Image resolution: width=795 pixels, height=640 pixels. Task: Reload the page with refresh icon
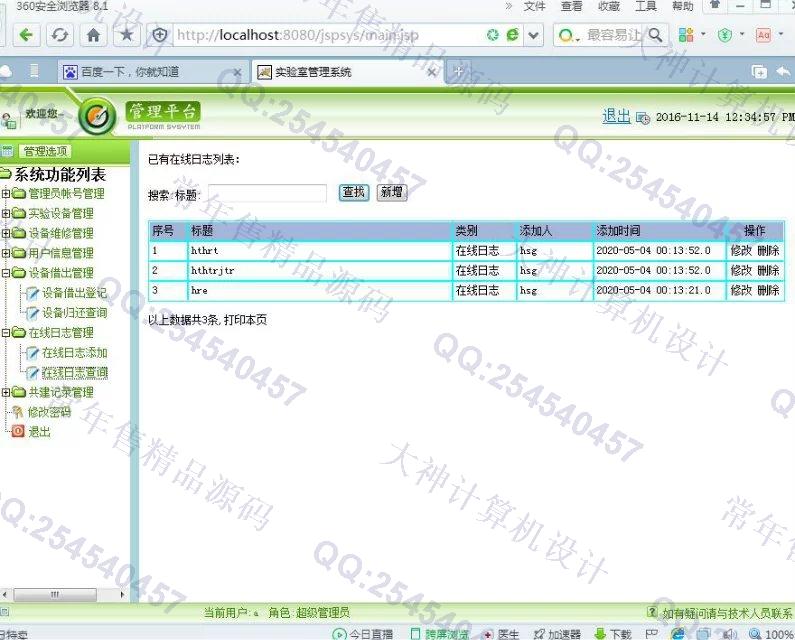click(59, 35)
